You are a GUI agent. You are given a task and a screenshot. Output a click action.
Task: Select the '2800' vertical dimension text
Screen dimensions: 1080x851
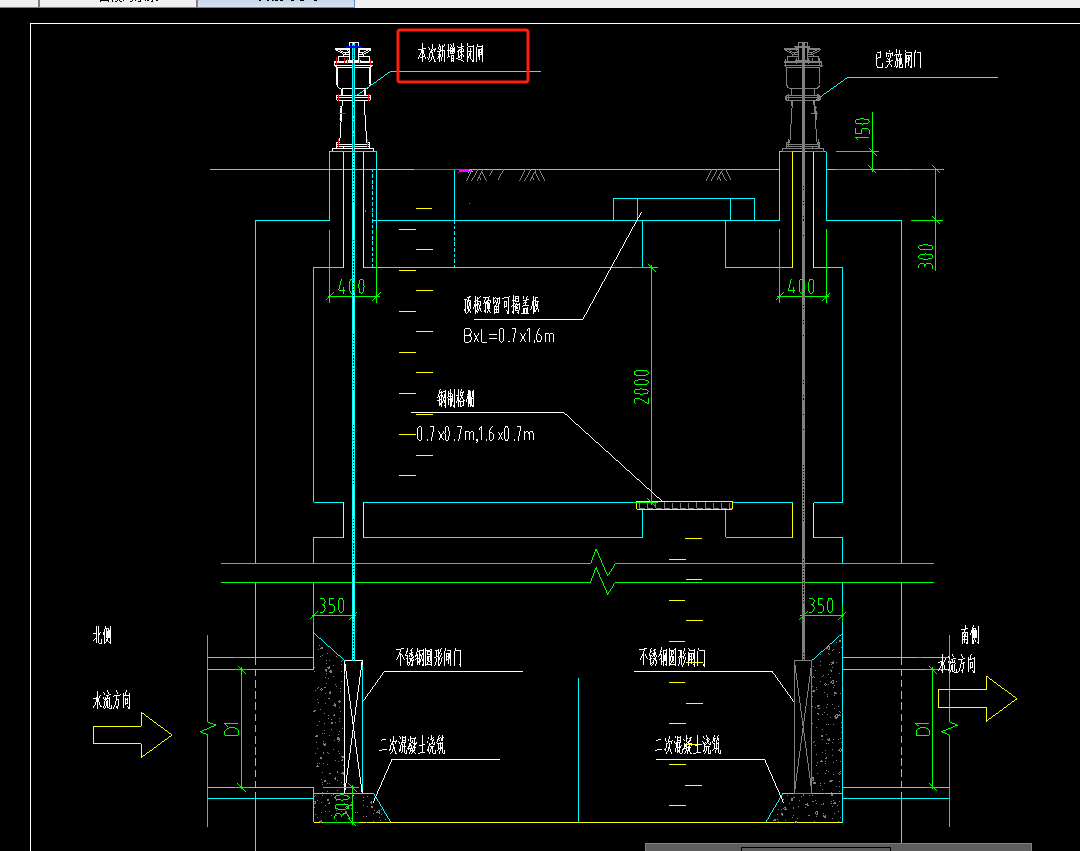point(641,386)
